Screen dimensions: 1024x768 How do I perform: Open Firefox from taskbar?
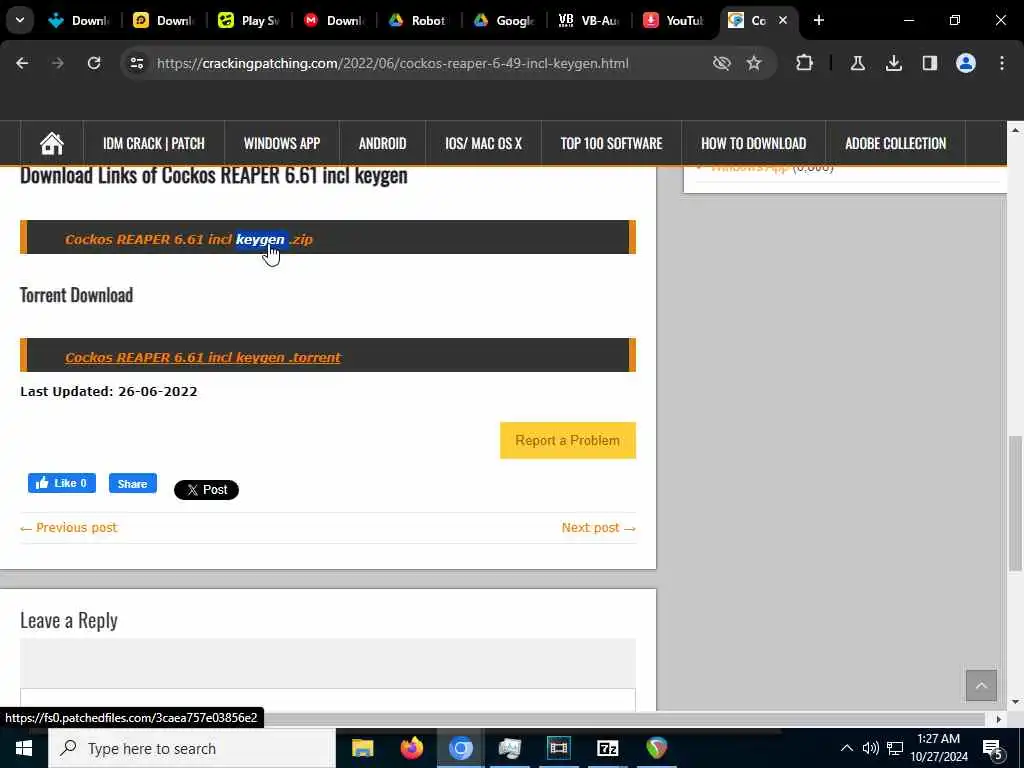(411, 748)
